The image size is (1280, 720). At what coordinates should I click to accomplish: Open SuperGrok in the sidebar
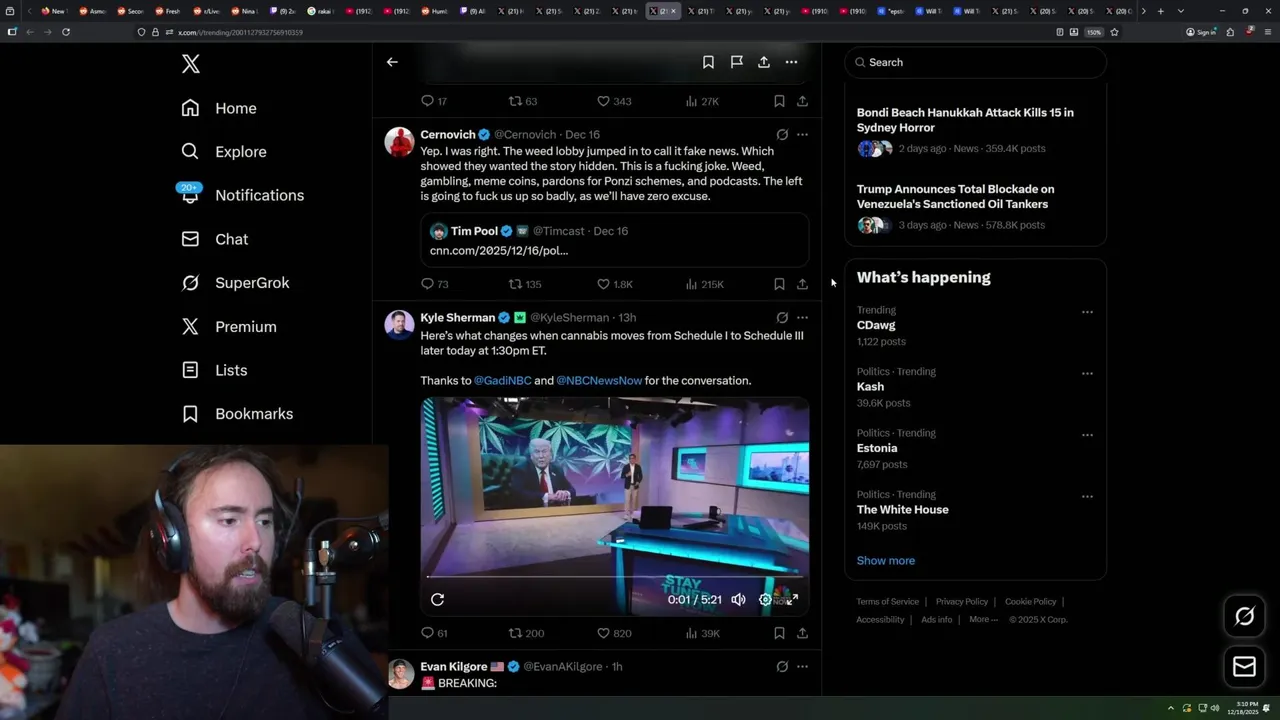point(235,283)
